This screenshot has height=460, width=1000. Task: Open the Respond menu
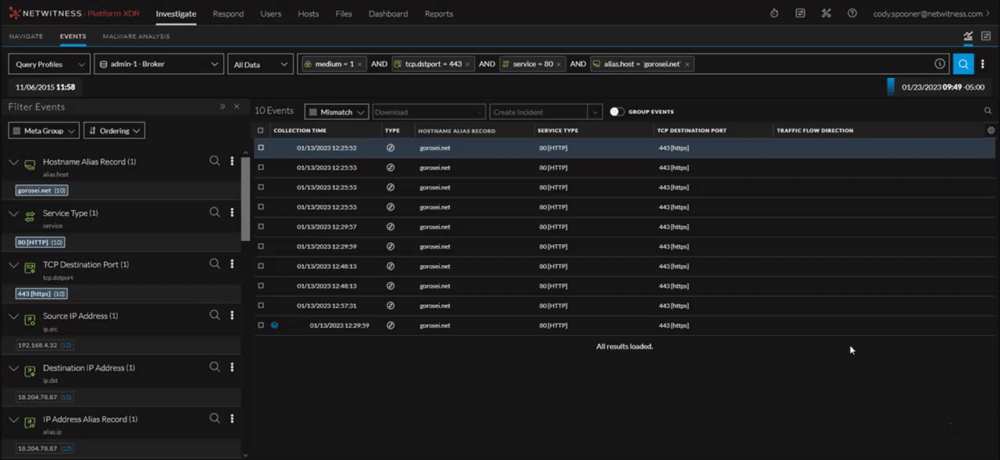tap(228, 14)
